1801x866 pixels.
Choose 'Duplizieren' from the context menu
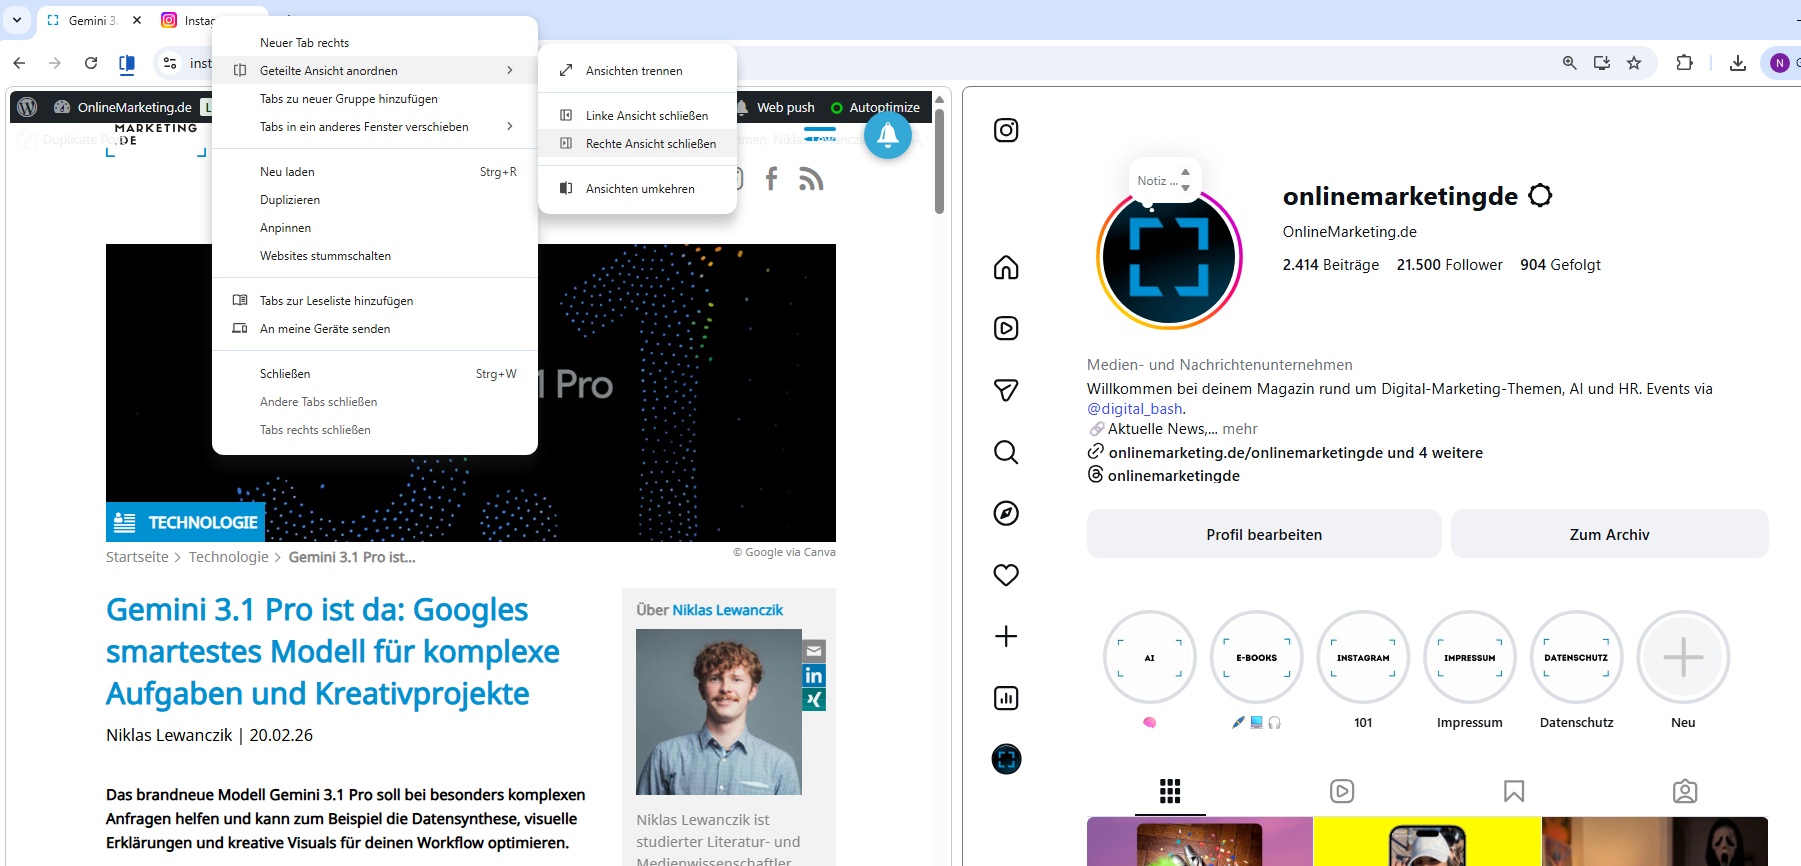pyautogui.click(x=290, y=200)
